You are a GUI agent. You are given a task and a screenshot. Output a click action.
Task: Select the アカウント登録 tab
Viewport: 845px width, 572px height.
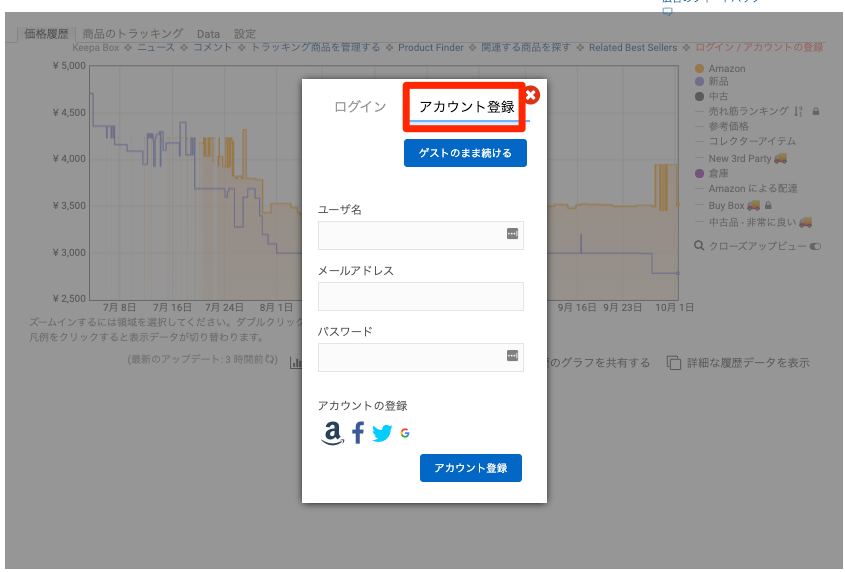(x=467, y=107)
